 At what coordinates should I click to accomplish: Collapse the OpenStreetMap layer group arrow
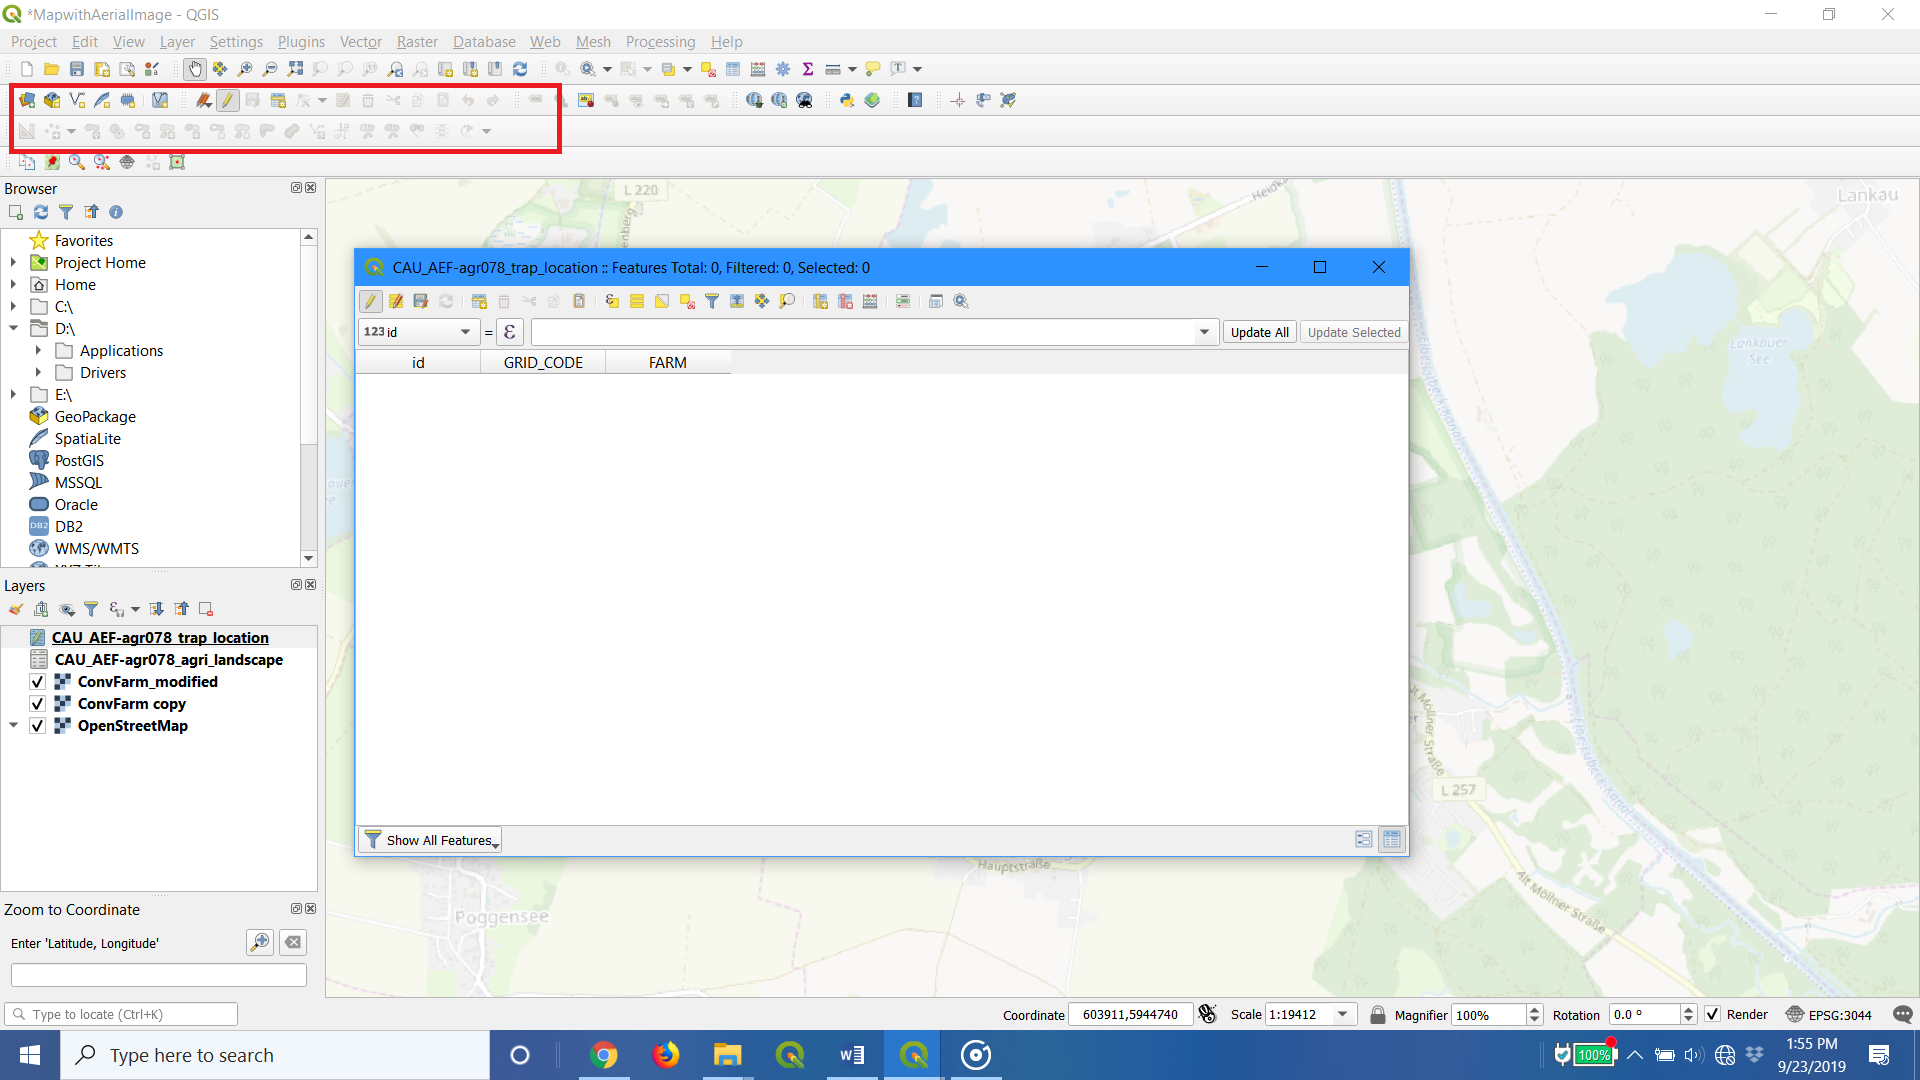(13, 726)
